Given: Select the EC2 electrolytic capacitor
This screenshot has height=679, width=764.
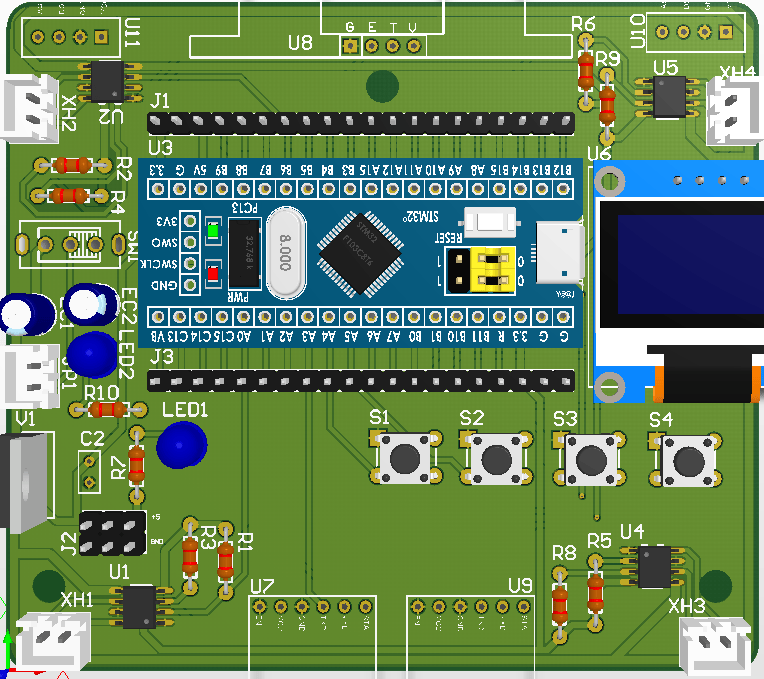Looking at the screenshot, I should click(91, 304).
